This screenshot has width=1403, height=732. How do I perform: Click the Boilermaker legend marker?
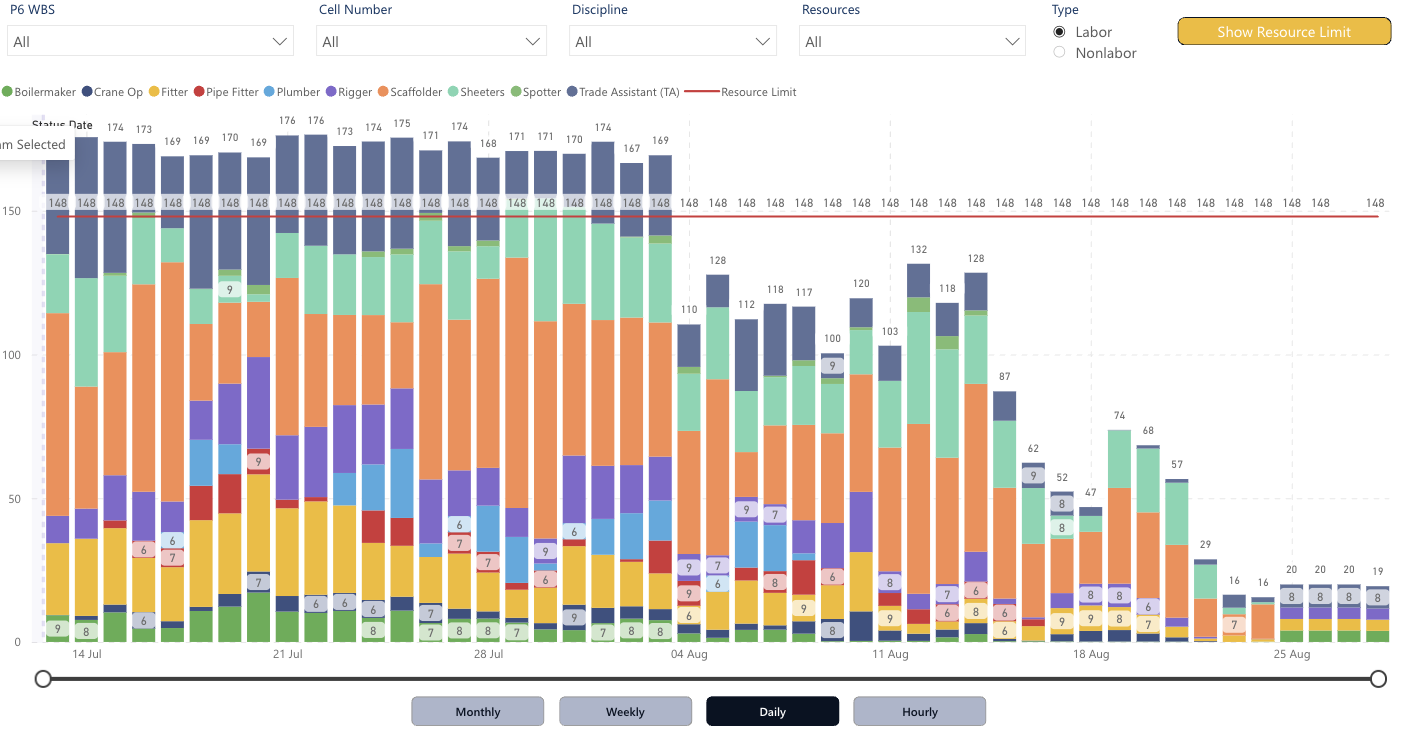click(7, 92)
